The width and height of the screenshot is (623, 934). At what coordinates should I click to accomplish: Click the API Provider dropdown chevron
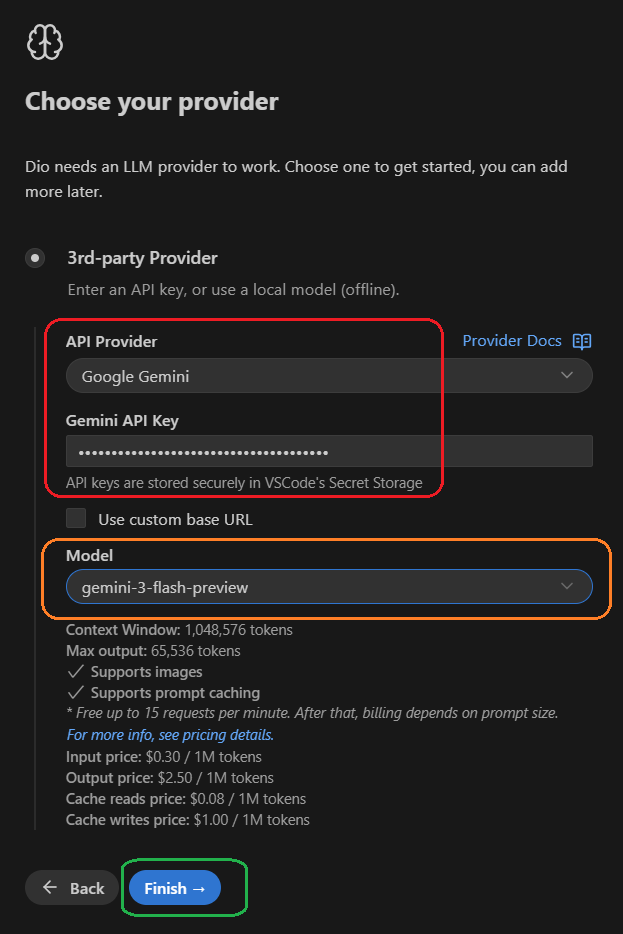(x=568, y=375)
